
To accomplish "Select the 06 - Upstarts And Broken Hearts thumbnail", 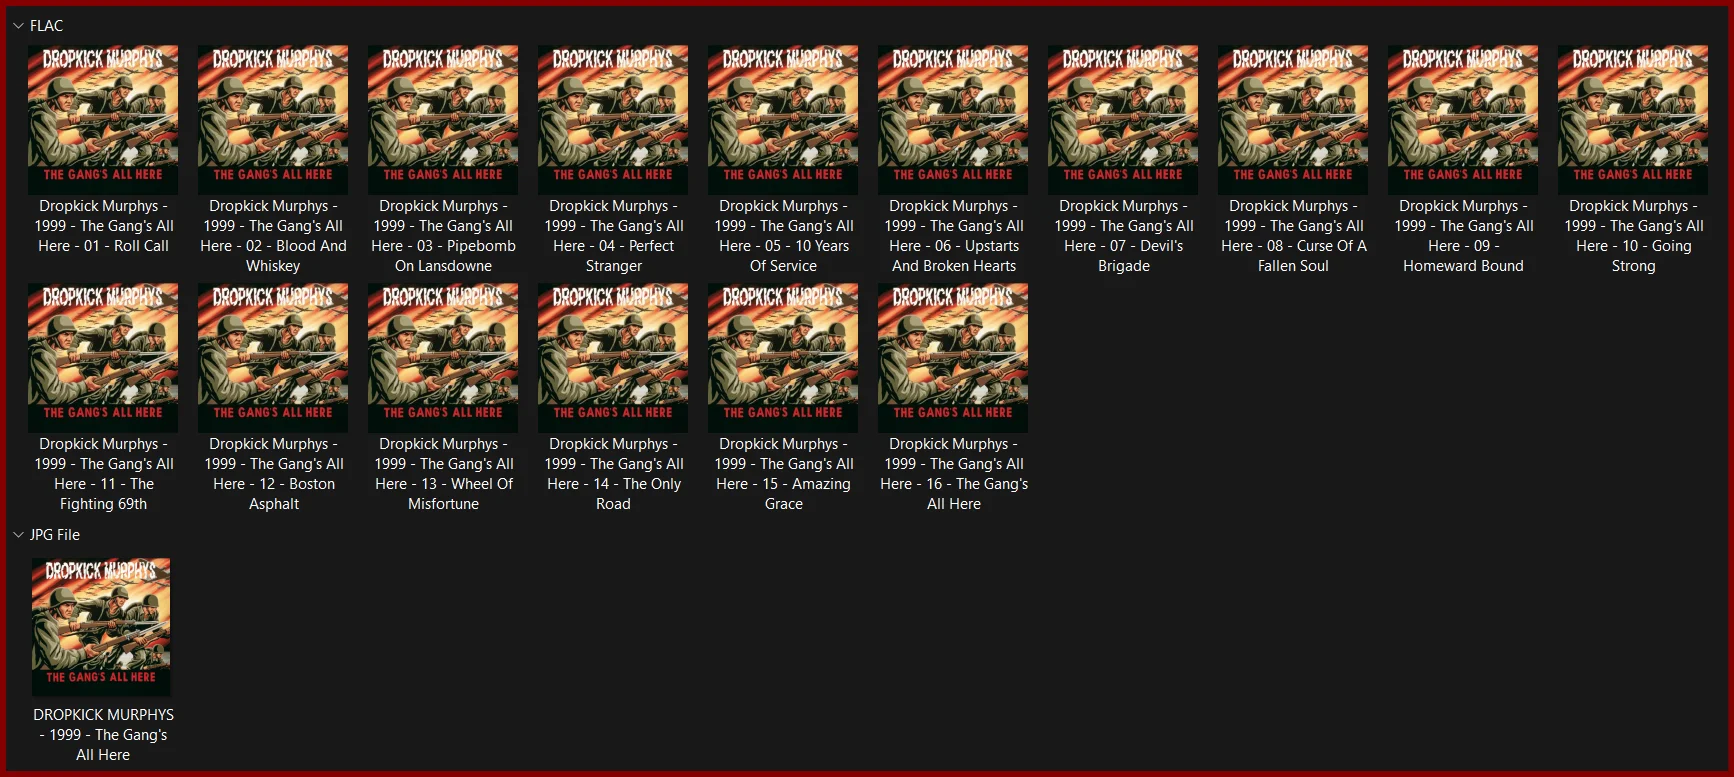I will (x=953, y=119).
